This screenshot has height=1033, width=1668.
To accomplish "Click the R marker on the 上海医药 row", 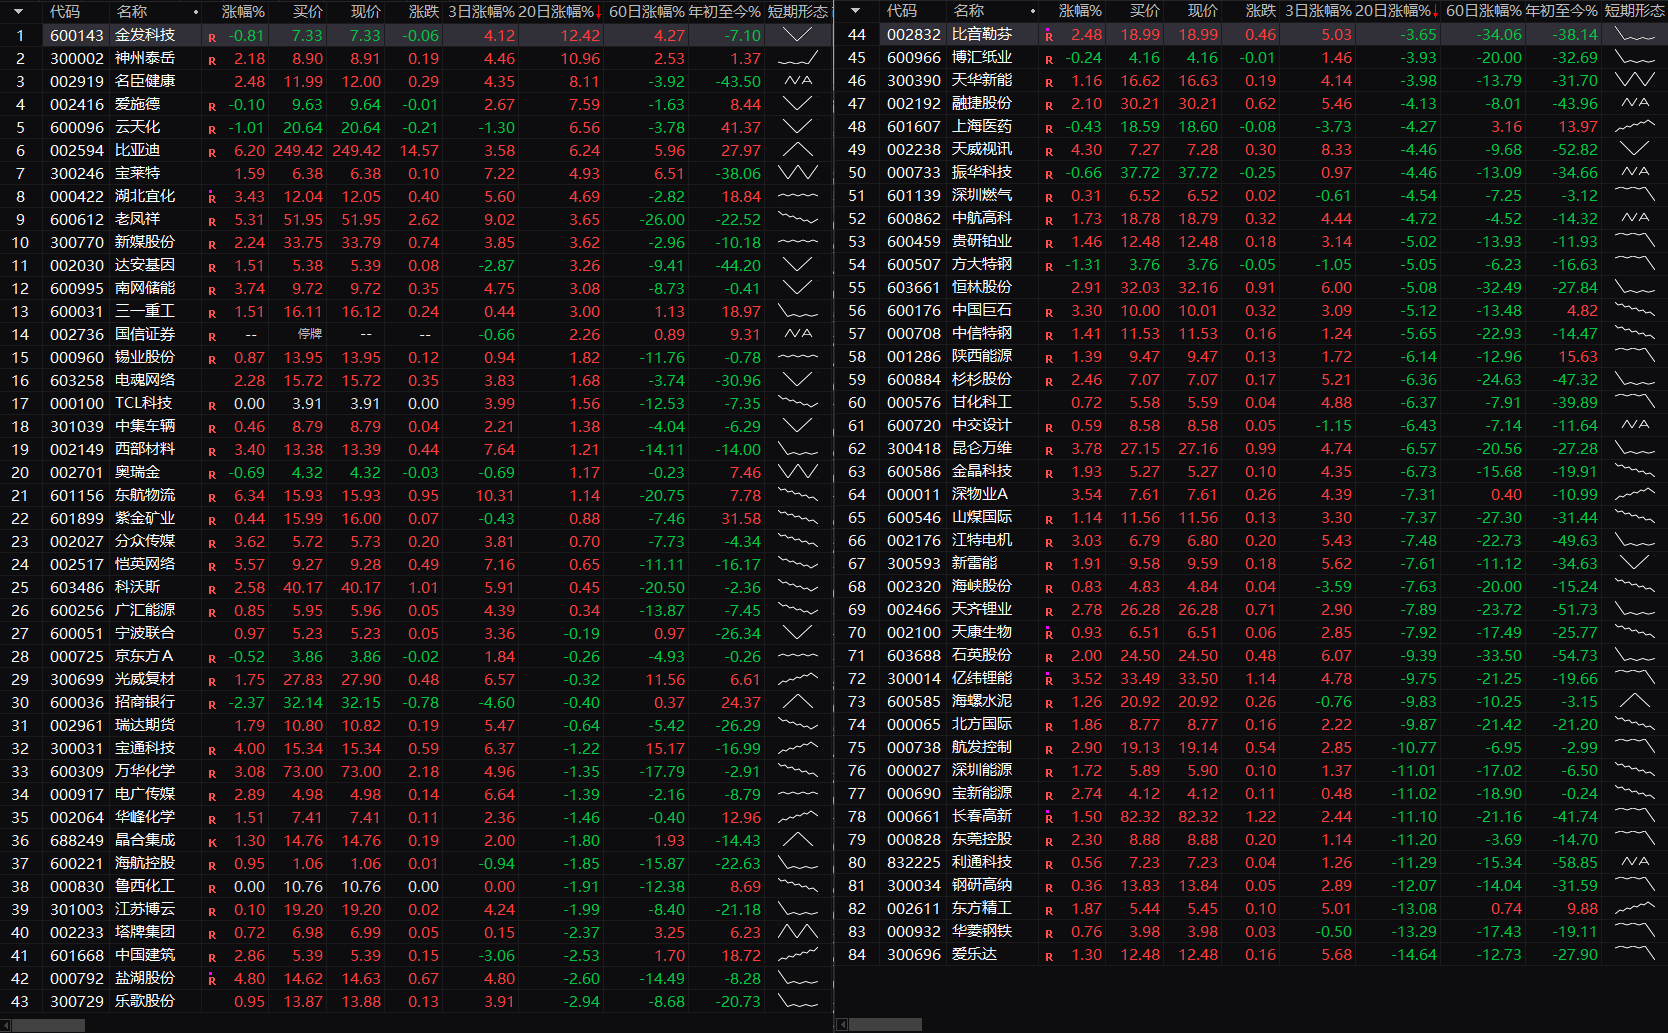I will pyautogui.click(x=1049, y=128).
